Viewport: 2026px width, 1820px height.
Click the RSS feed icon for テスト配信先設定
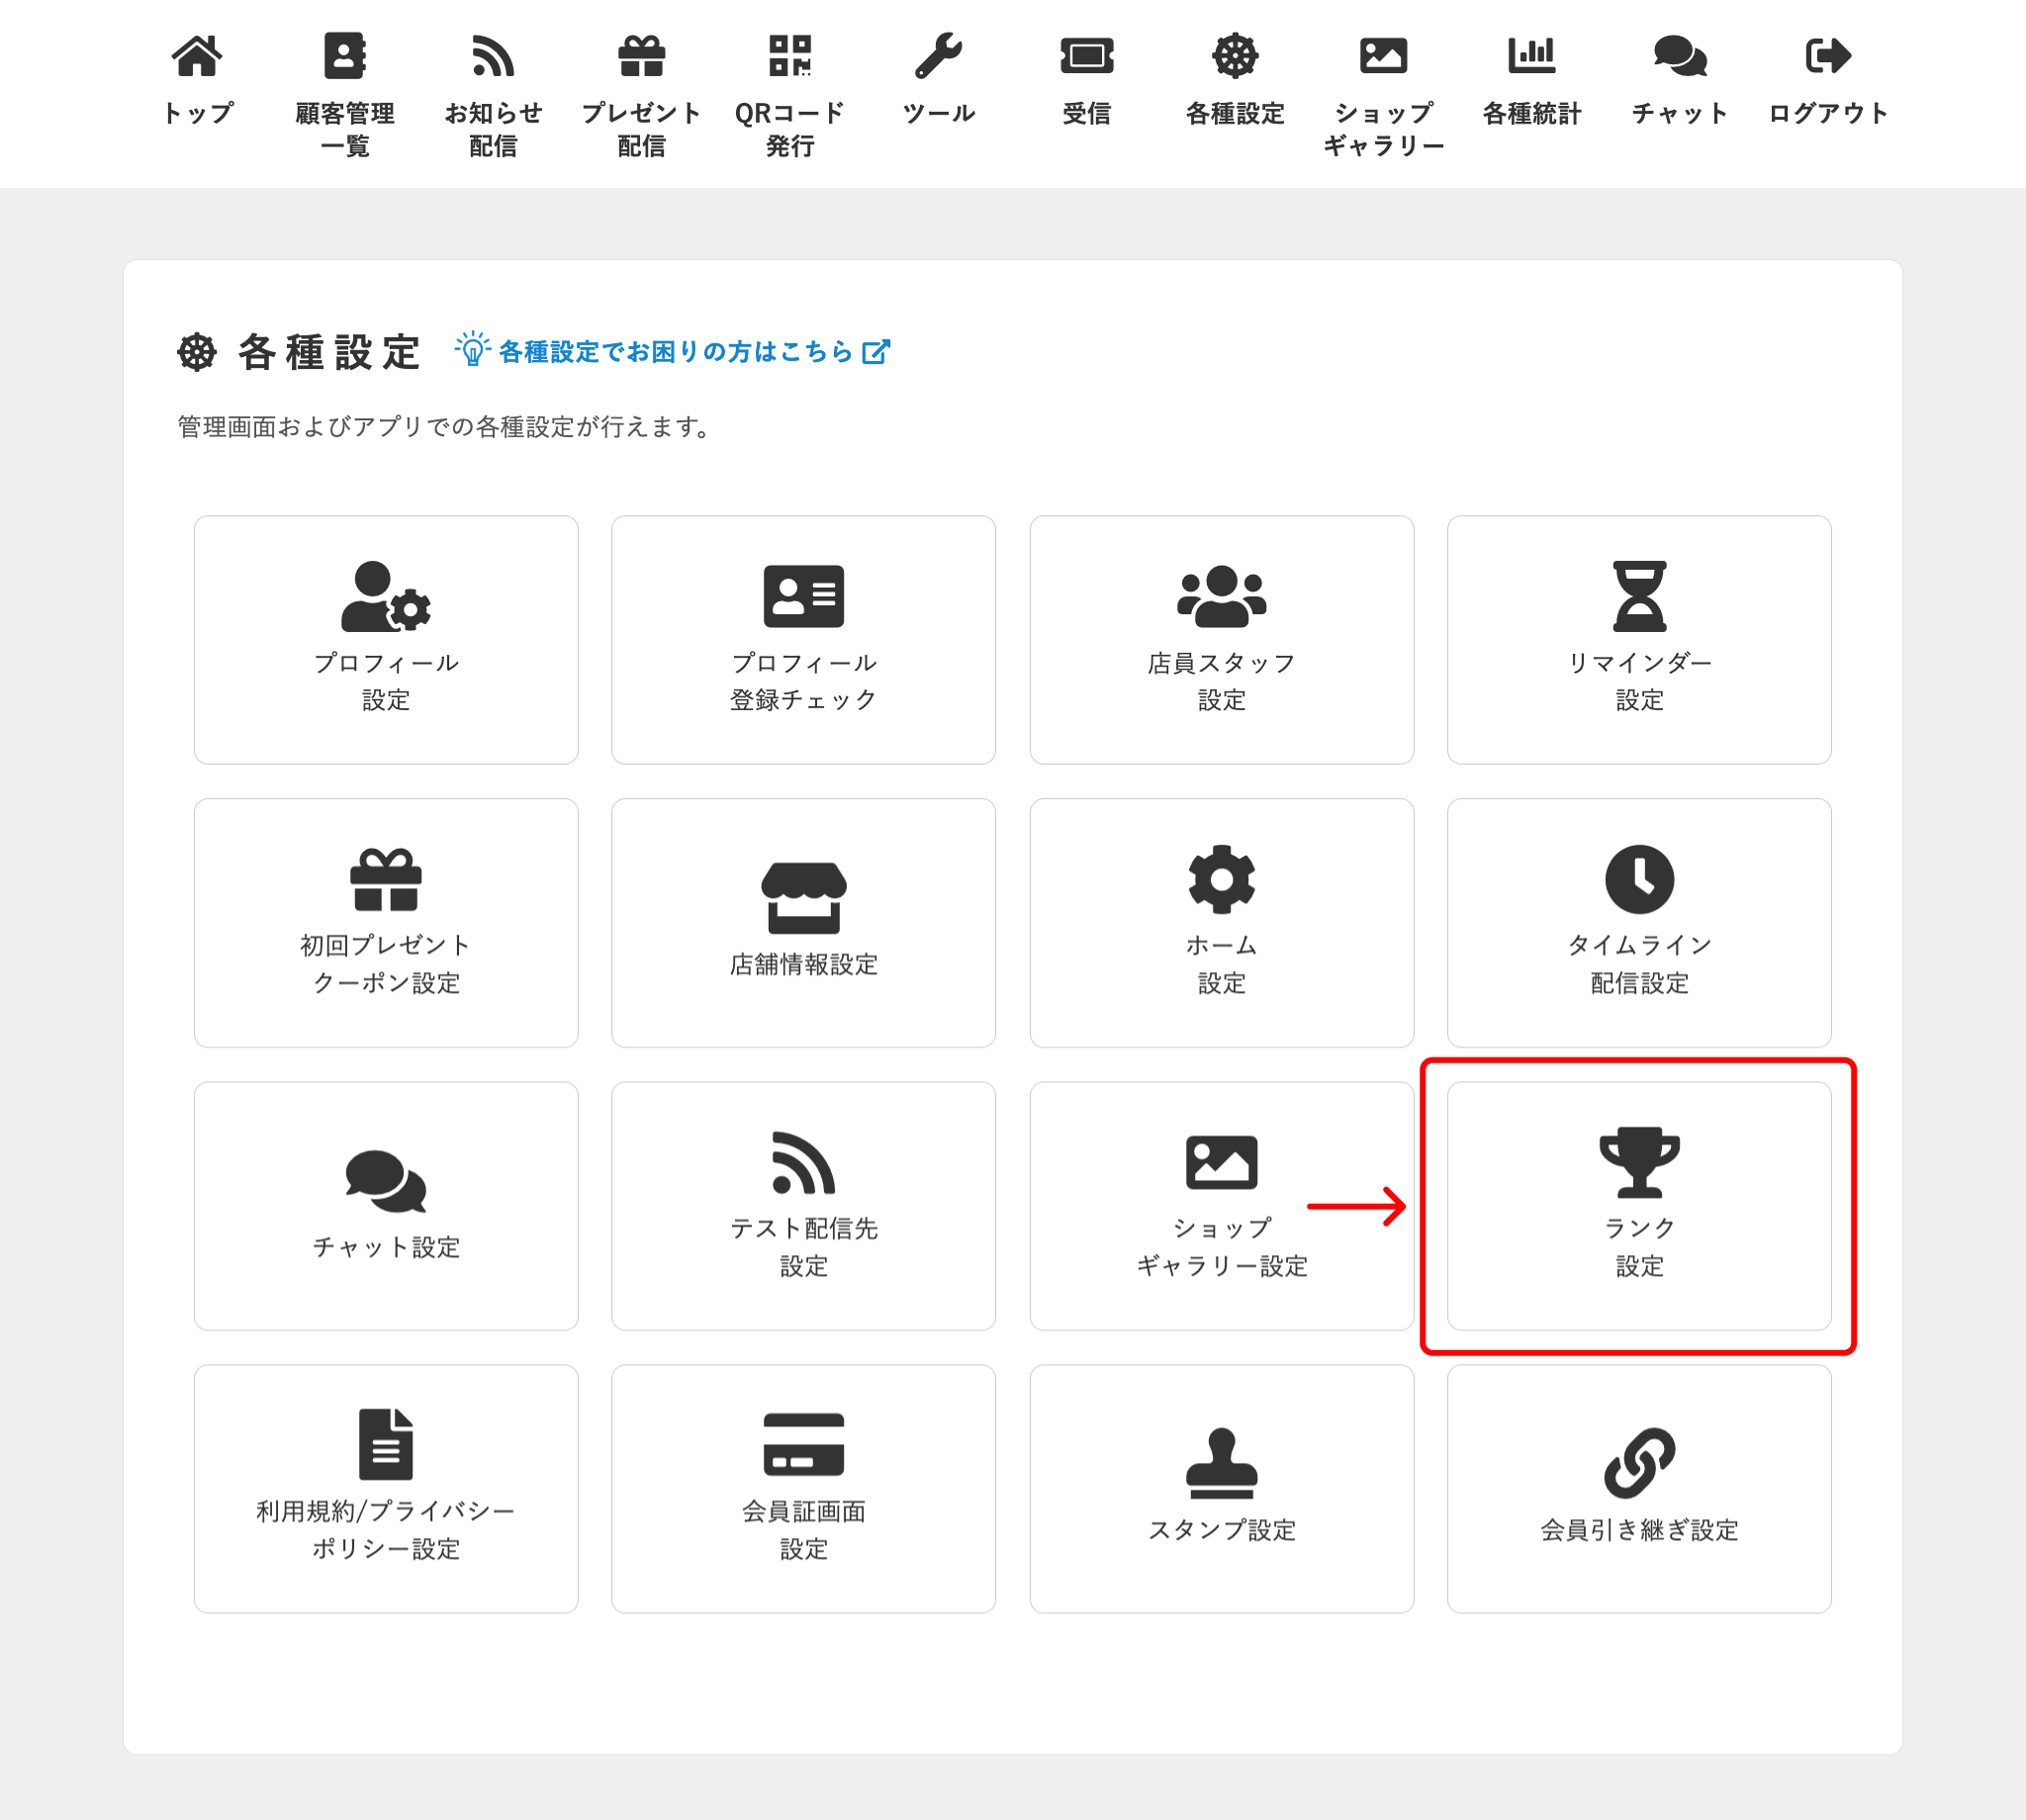pos(803,1162)
